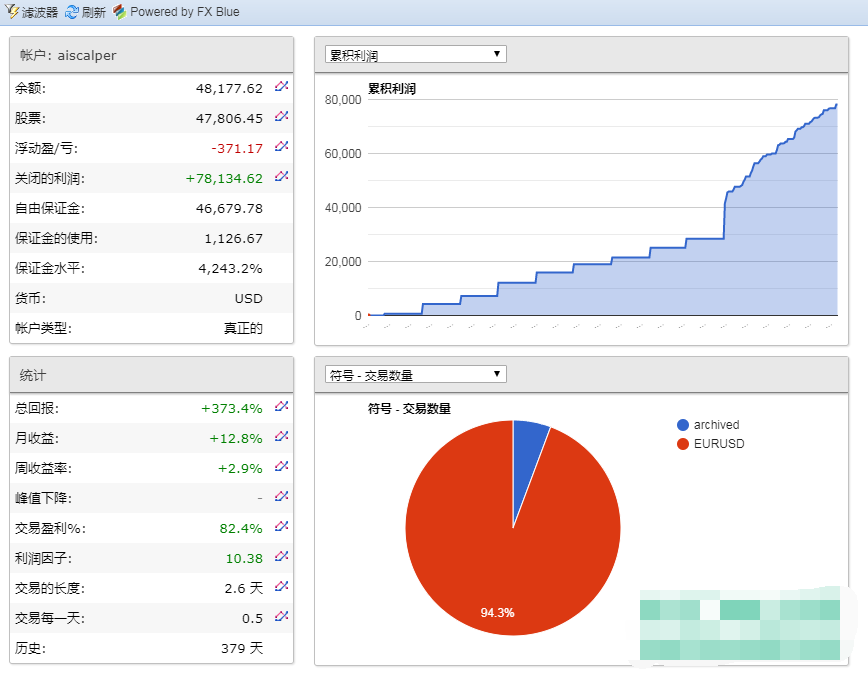Click the red EURUSD pie slice

(x=500, y=560)
